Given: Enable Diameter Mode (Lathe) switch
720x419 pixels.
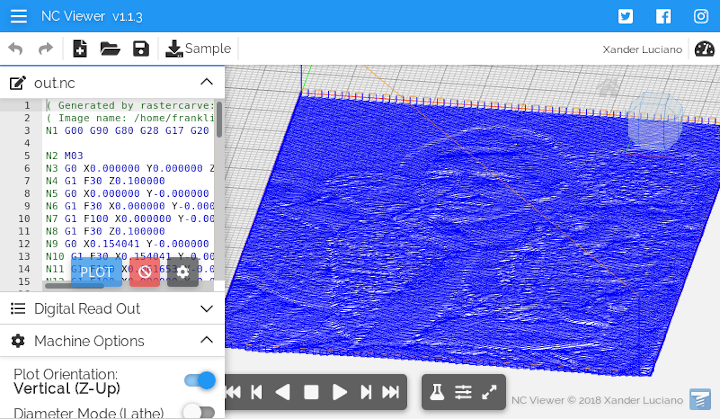Looking at the screenshot, I should 200,412.
